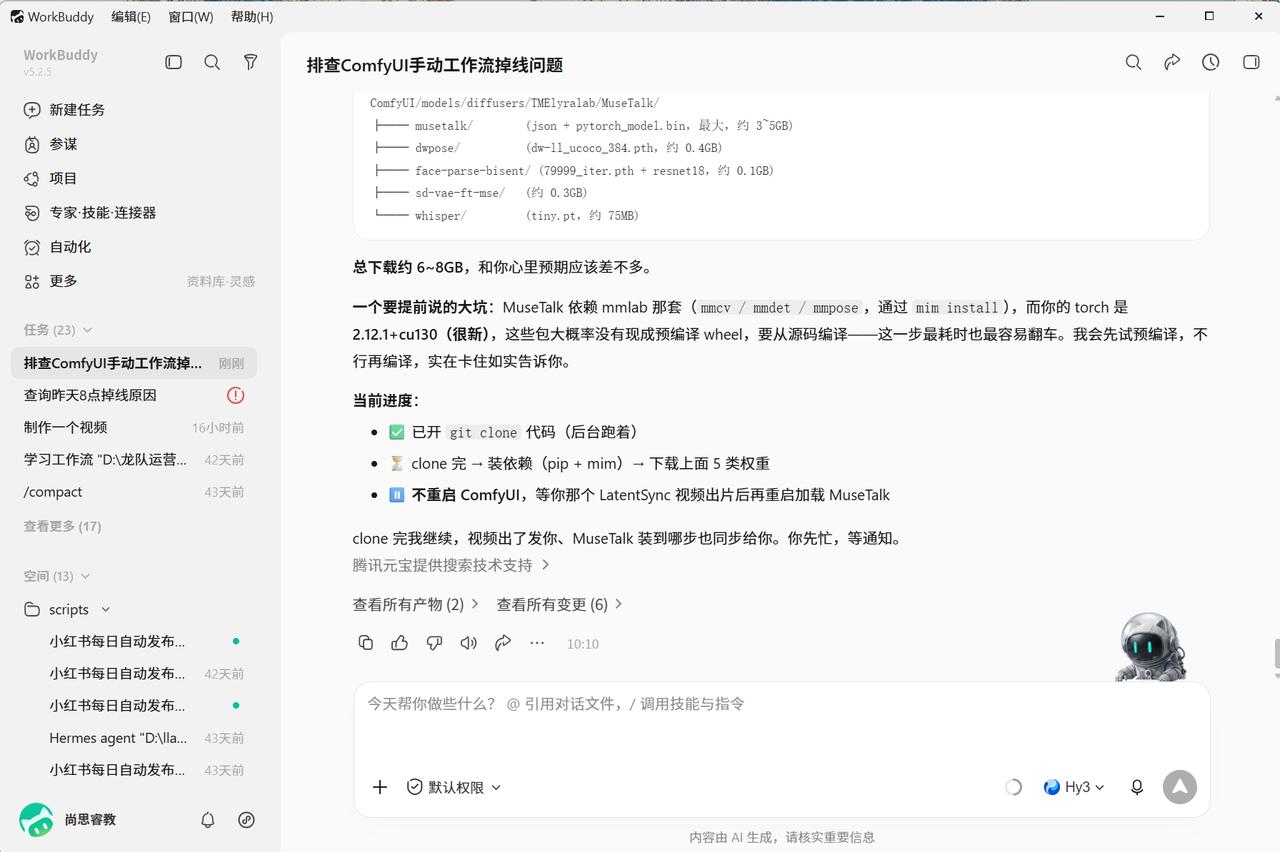The image size is (1280, 852).
Task: Start voice input with microphone icon
Action: coord(1137,787)
